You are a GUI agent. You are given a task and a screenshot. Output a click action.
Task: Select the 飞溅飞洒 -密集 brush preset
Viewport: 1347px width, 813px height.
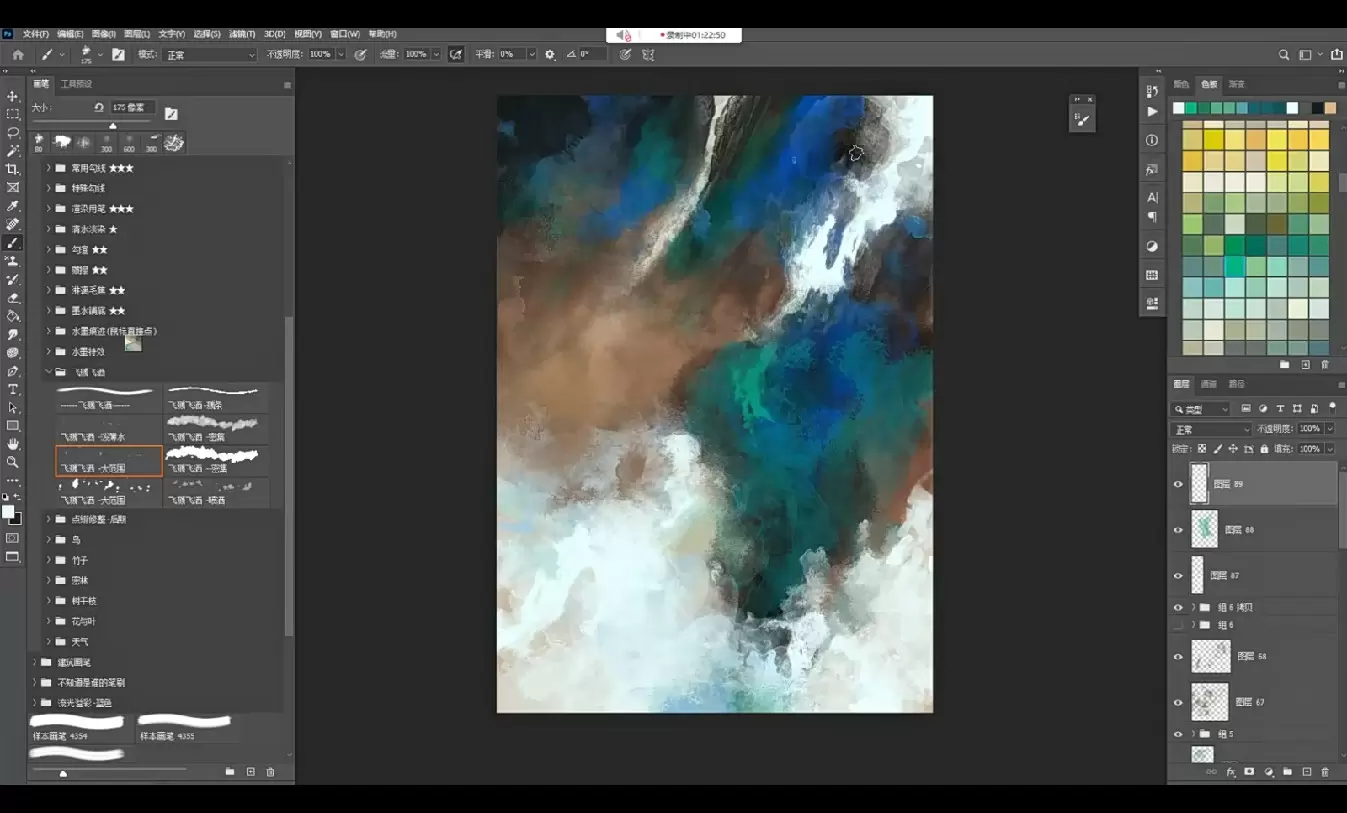point(216,429)
